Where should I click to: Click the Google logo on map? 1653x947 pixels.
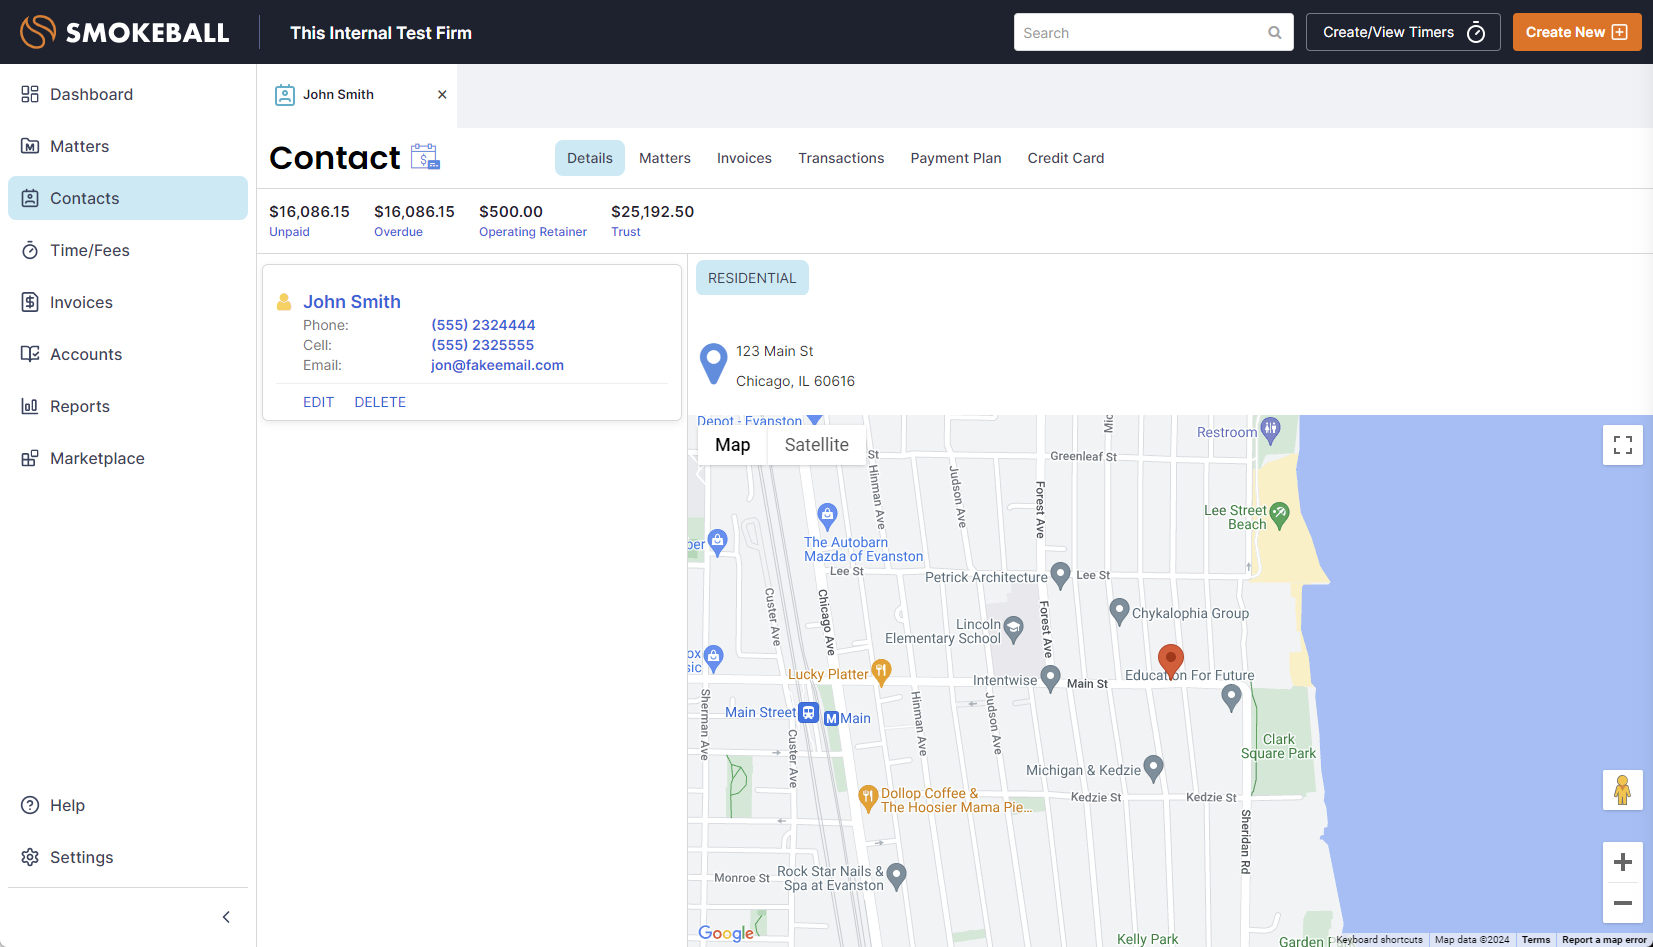coord(726,933)
